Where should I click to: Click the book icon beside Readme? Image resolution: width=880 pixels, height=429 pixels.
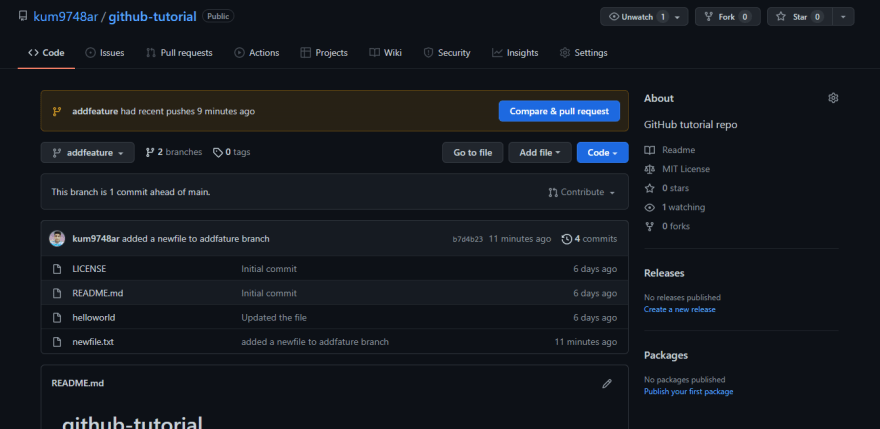pos(649,150)
